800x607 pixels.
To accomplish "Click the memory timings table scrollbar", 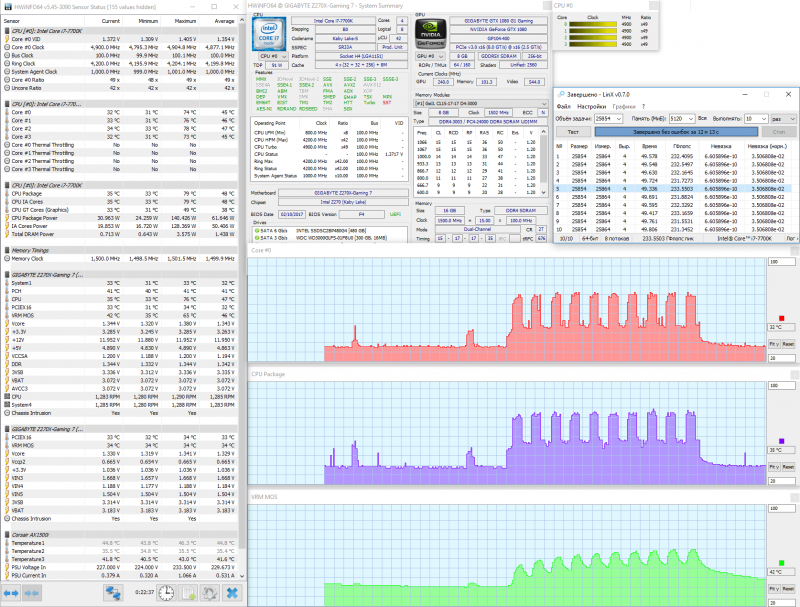I will coord(543,162).
